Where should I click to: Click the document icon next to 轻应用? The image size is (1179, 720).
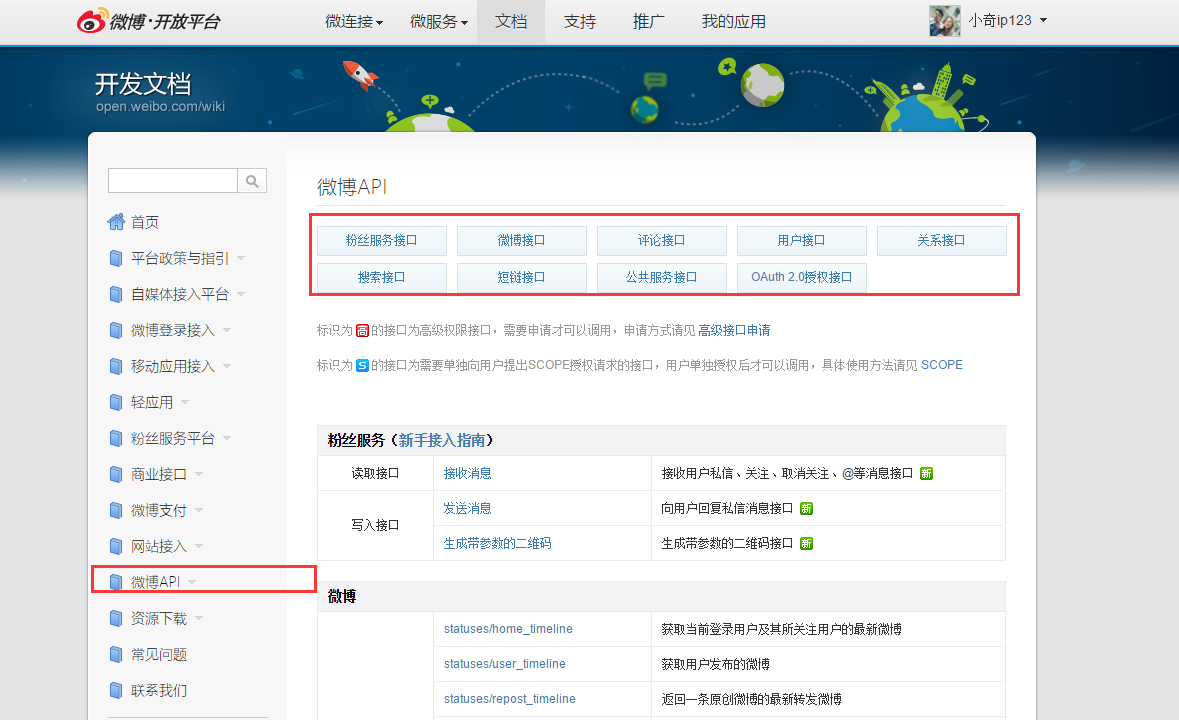(x=116, y=402)
